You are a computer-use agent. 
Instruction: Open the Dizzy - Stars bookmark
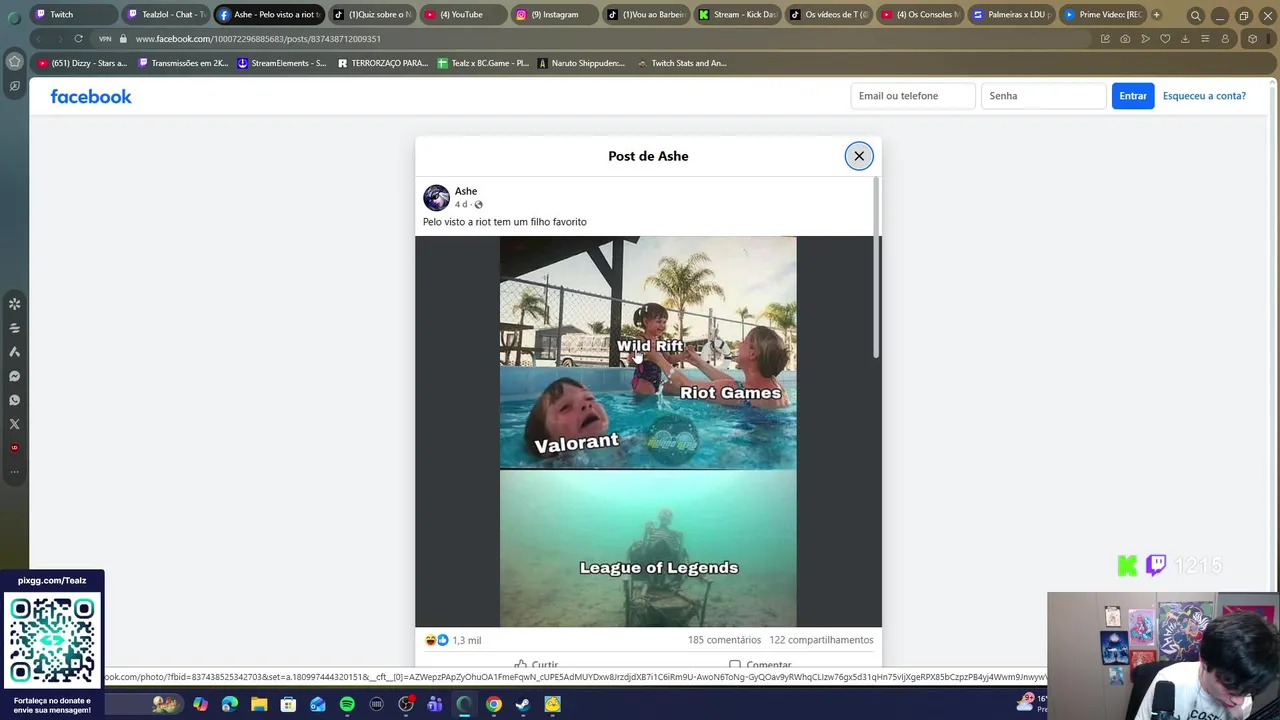tap(82, 63)
